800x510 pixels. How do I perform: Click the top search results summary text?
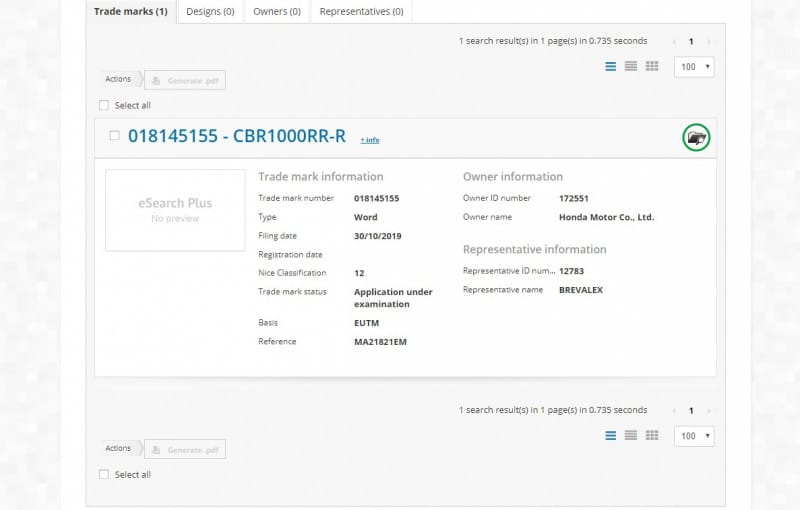tap(553, 41)
